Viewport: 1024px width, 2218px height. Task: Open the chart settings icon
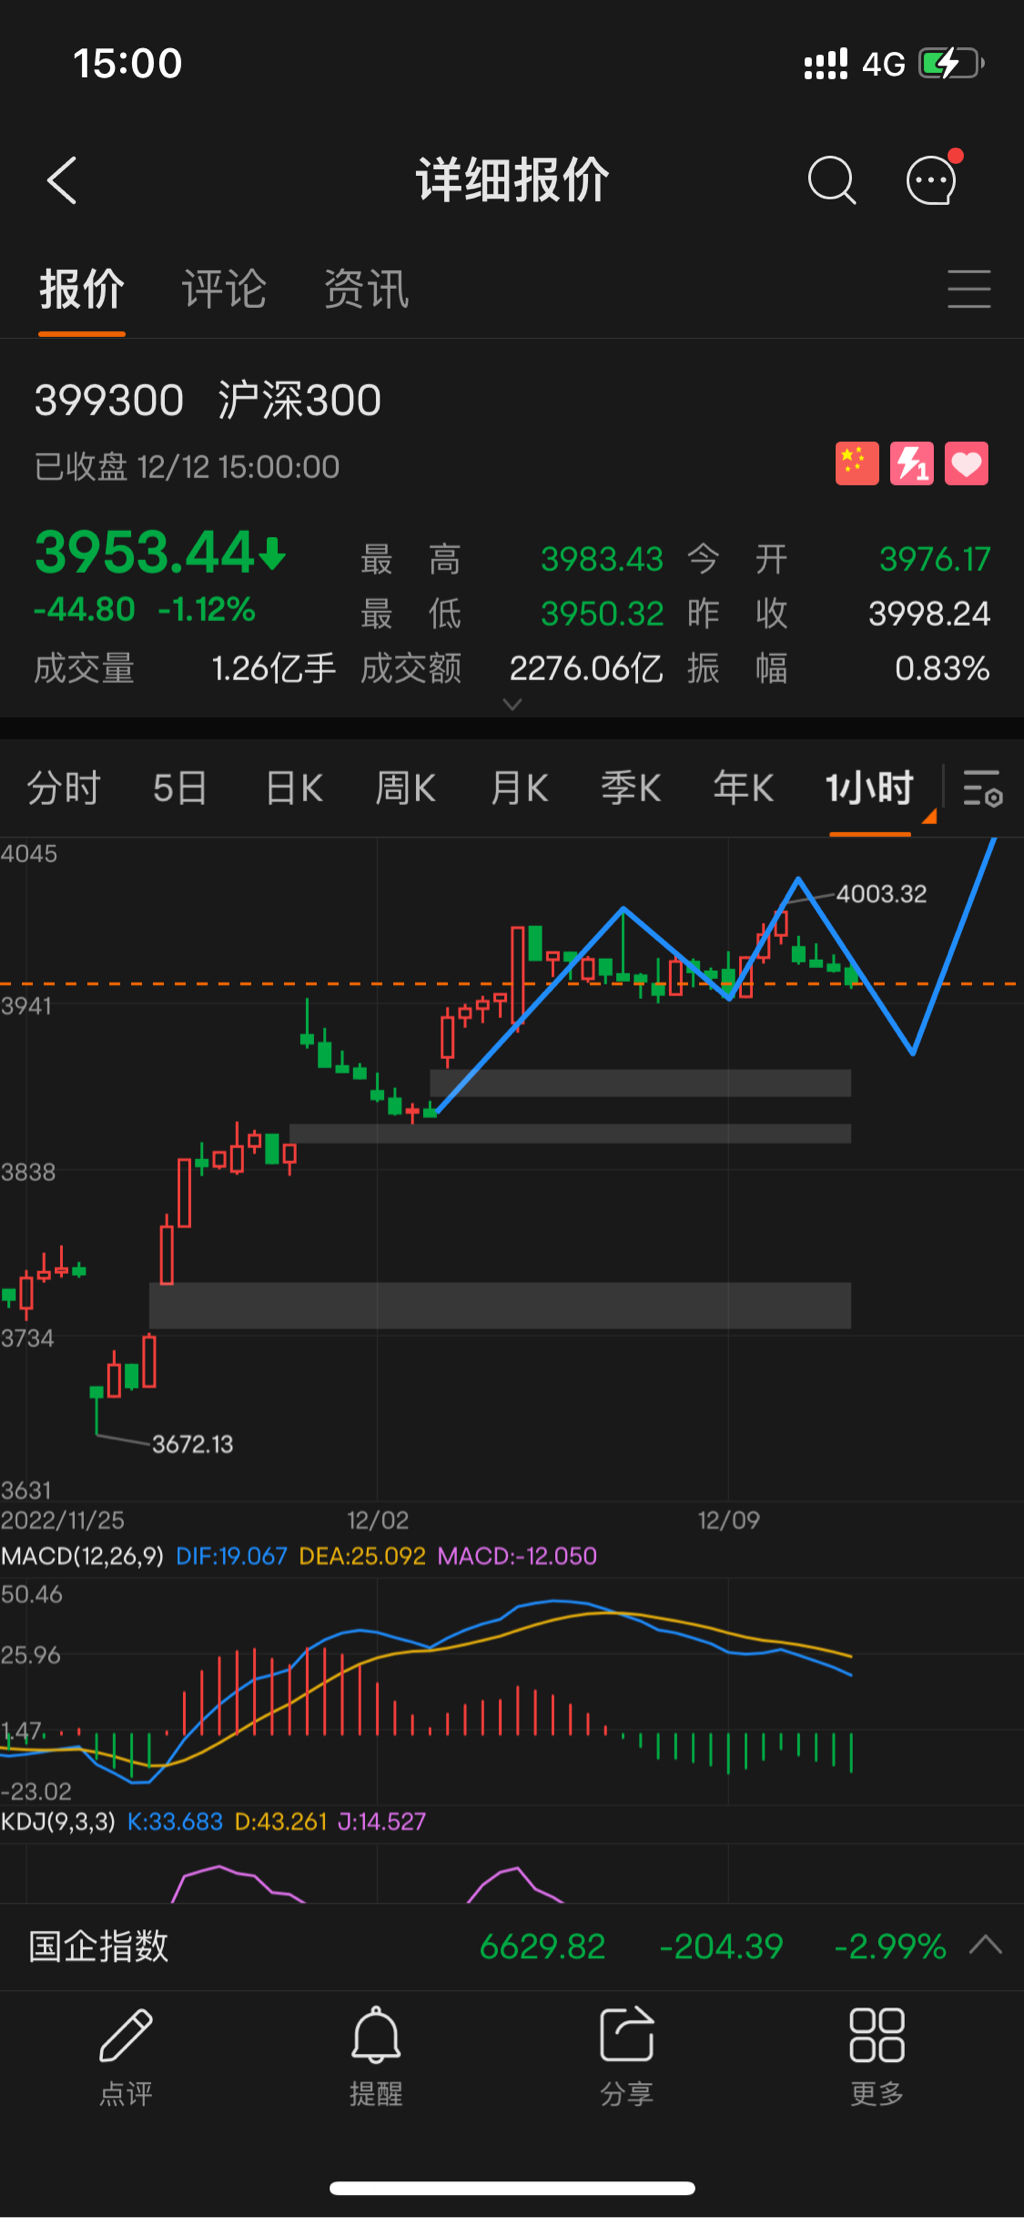(982, 788)
